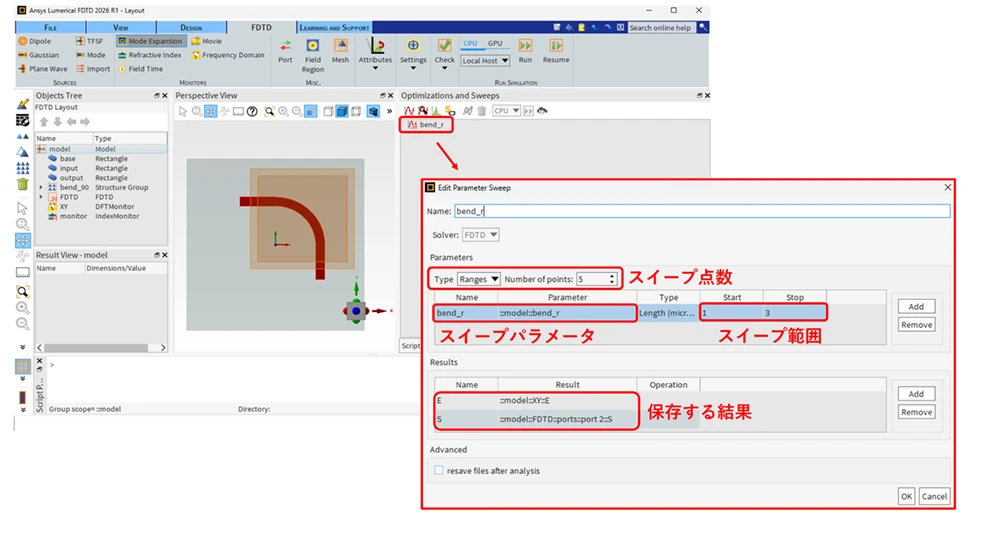
Task: Click the Add button in Parameters
Action: tap(916, 306)
